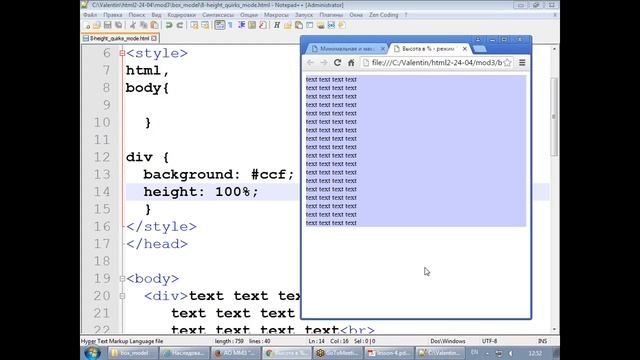The image size is (640, 360).
Task: Click the Notepad++ scrollbar down arrow
Action: [x=554, y=329]
